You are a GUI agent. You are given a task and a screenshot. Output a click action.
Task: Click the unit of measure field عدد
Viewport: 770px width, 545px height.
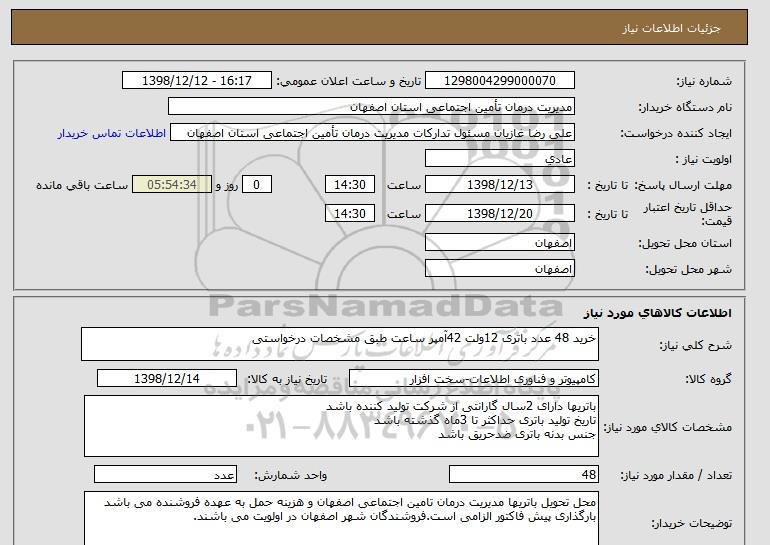165,474
